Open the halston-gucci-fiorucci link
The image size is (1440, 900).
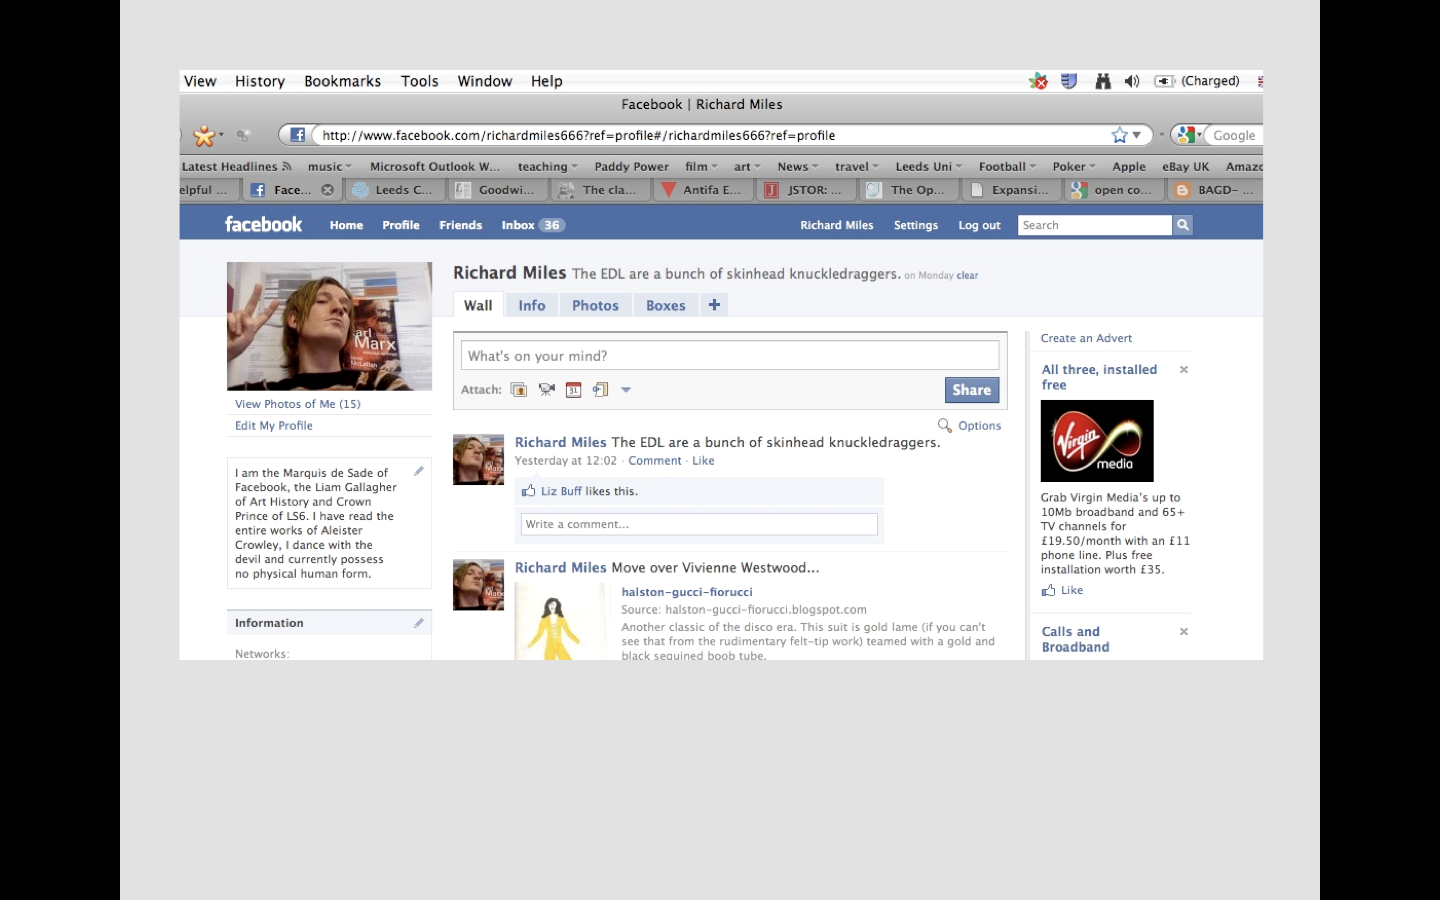[x=687, y=592]
